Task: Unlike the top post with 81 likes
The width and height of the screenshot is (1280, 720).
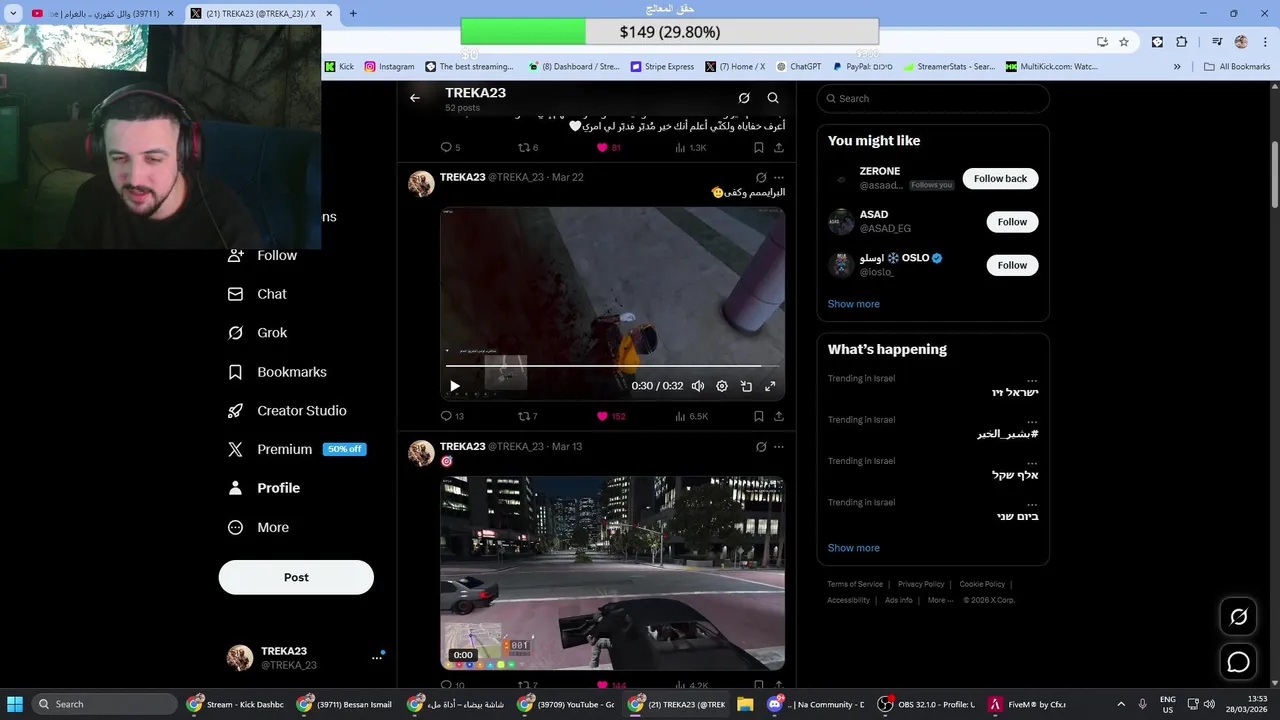Action: pyautogui.click(x=609, y=147)
